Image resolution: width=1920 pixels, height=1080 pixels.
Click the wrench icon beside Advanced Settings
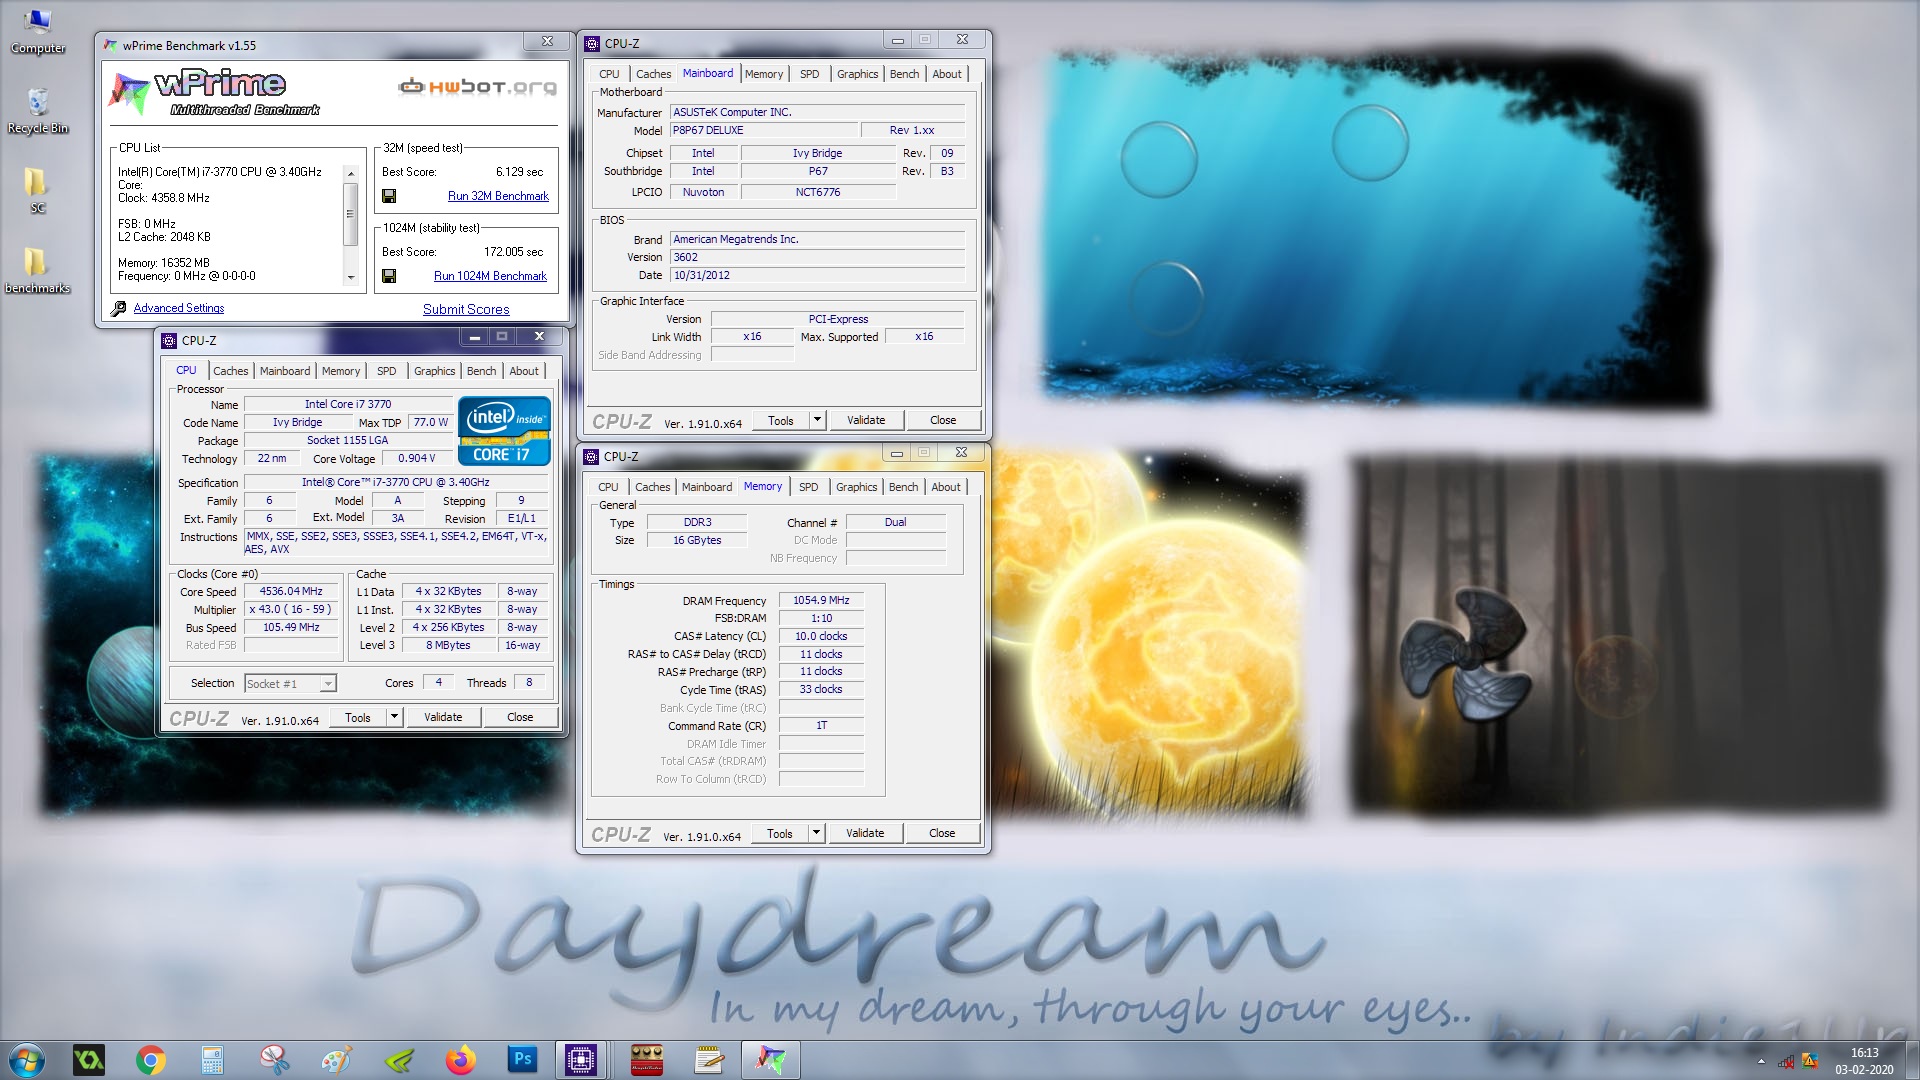pyautogui.click(x=119, y=308)
